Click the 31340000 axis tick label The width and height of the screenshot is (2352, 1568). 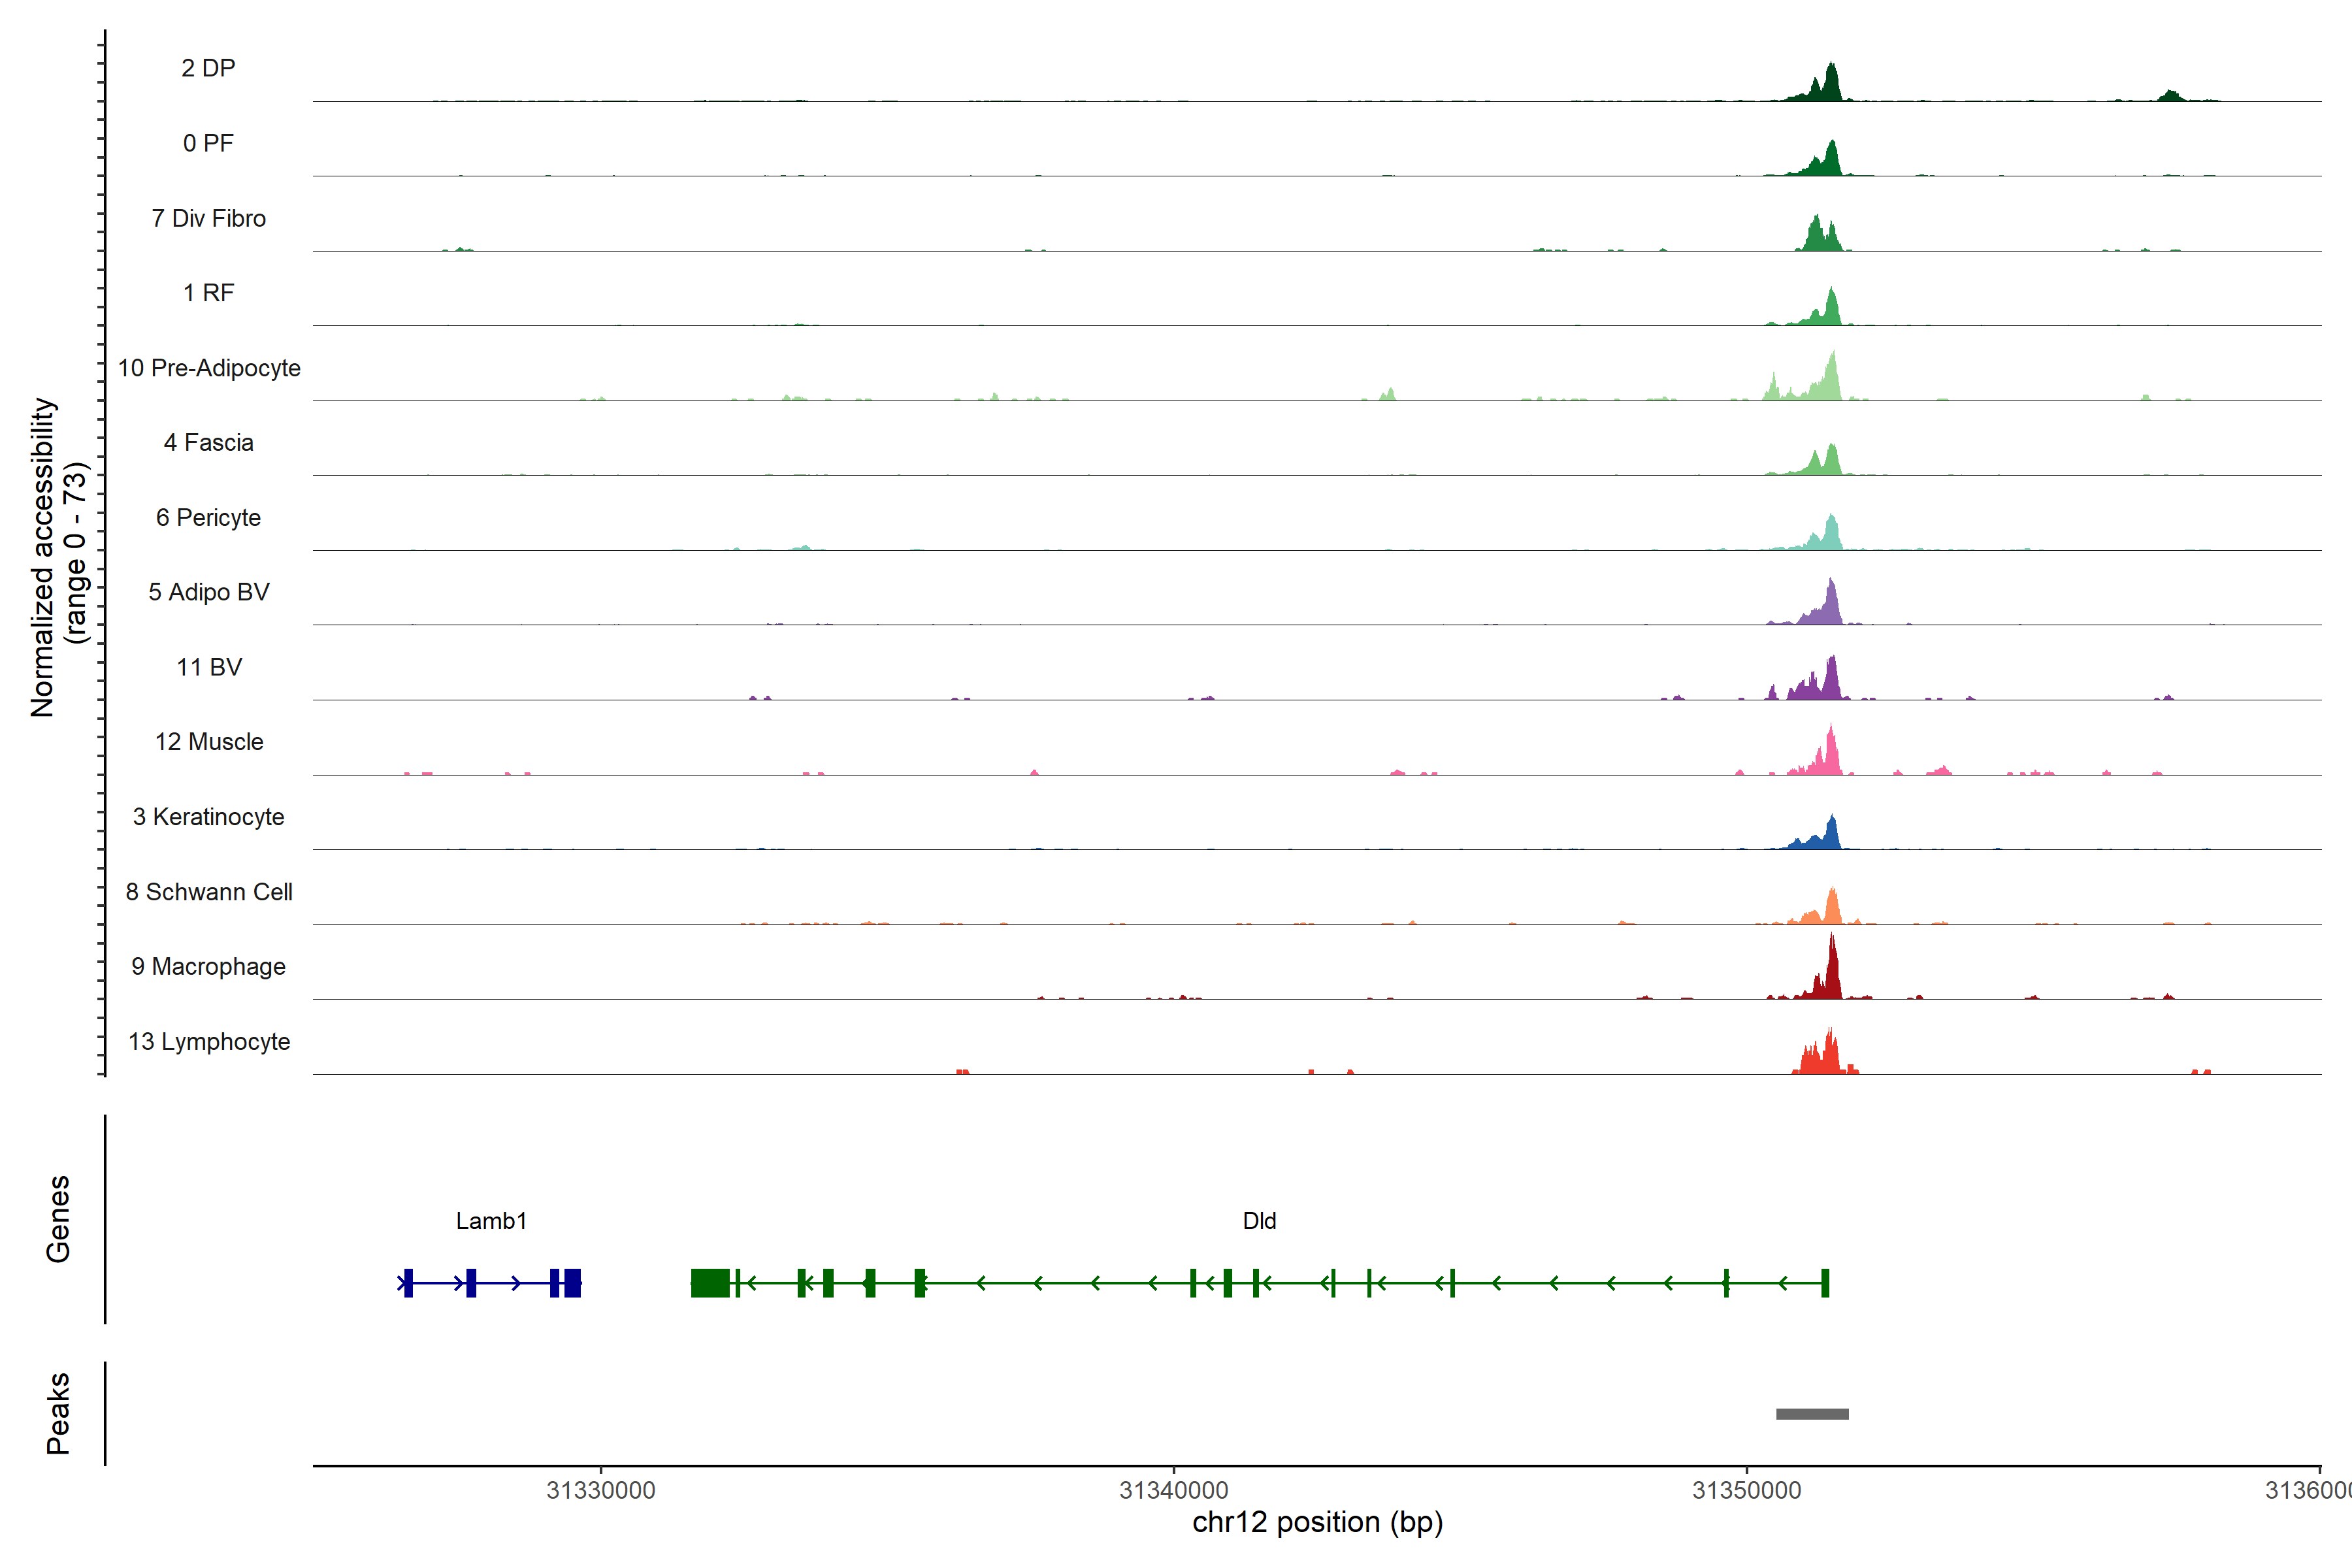click(1173, 1490)
